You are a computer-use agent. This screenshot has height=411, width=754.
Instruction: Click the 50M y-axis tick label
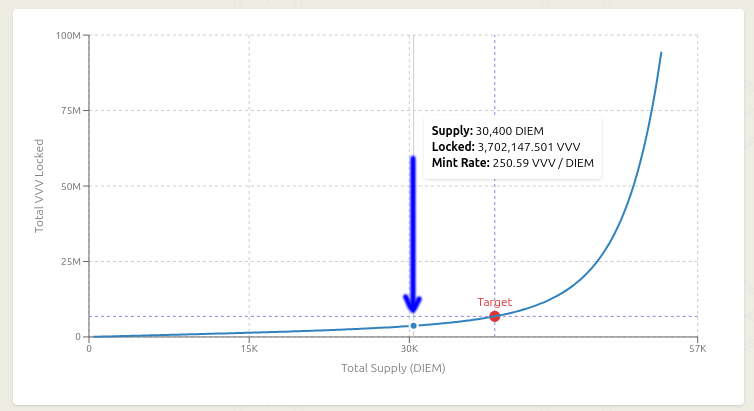pyautogui.click(x=70, y=186)
